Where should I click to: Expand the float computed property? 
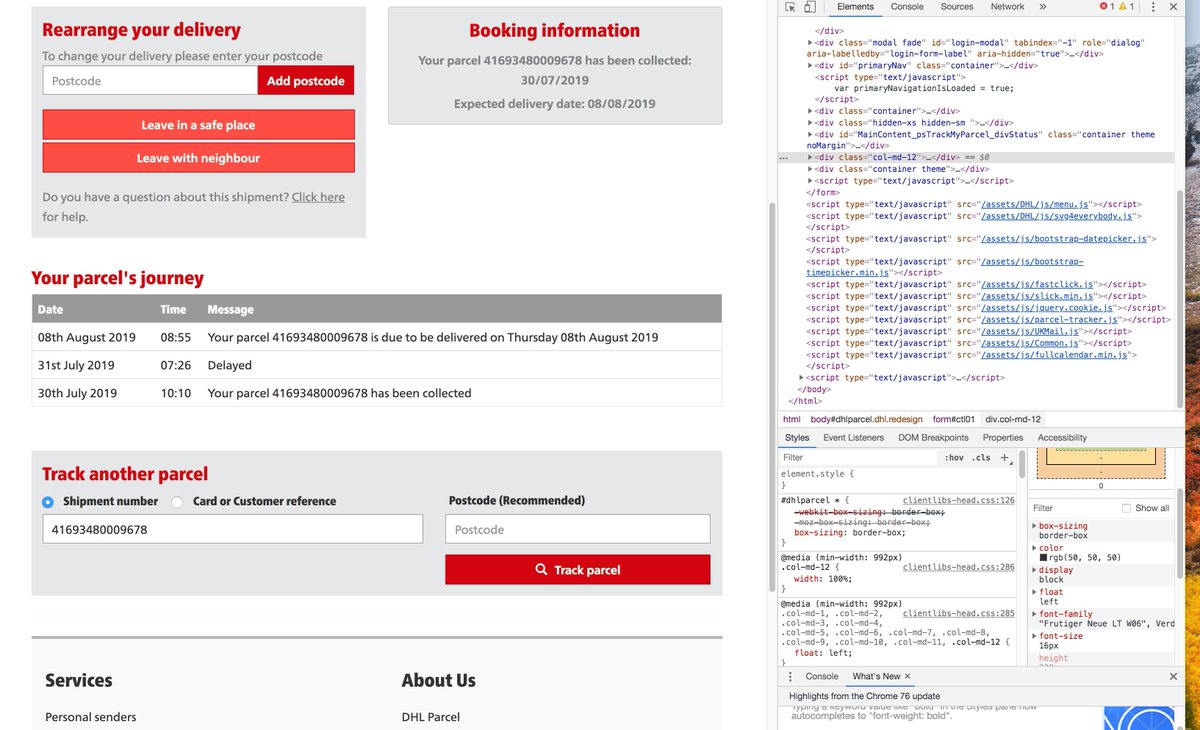pos(1035,592)
